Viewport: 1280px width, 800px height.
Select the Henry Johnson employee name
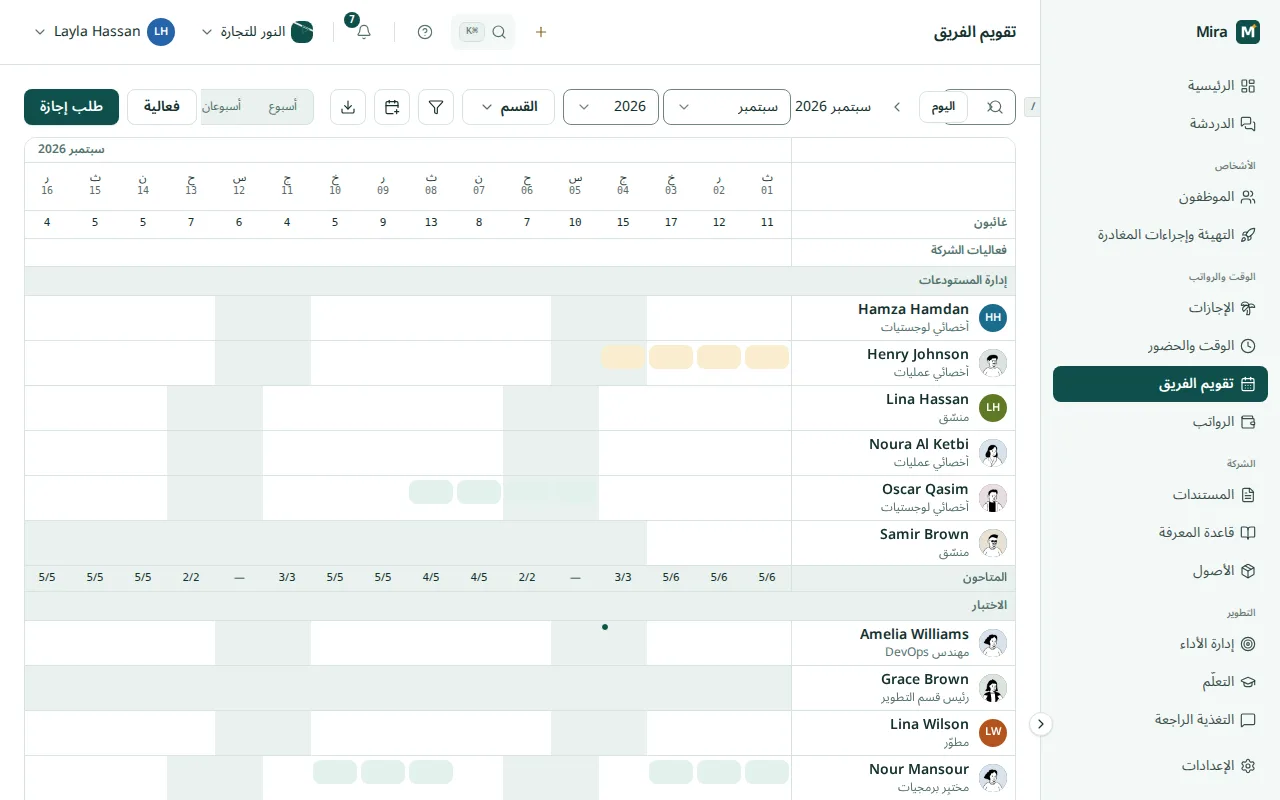(918, 354)
